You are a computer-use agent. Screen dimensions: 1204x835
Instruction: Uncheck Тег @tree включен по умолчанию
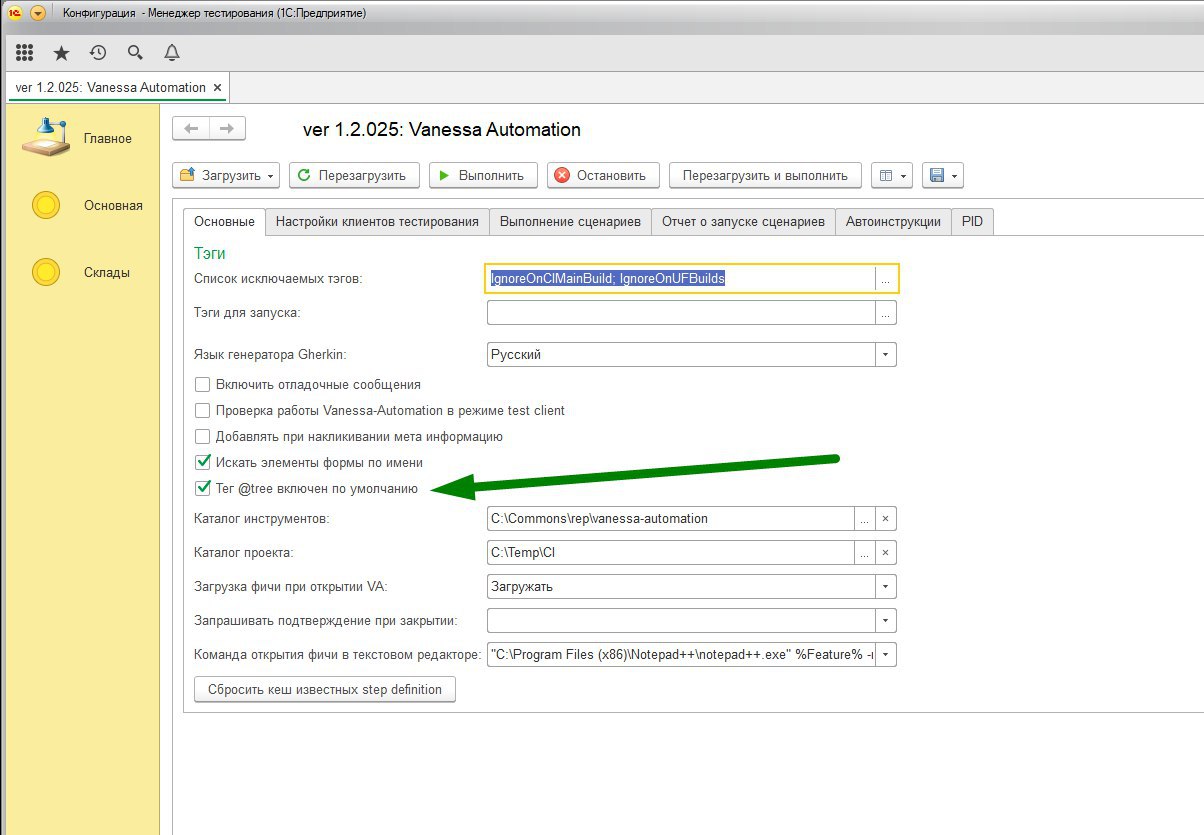click(202, 488)
